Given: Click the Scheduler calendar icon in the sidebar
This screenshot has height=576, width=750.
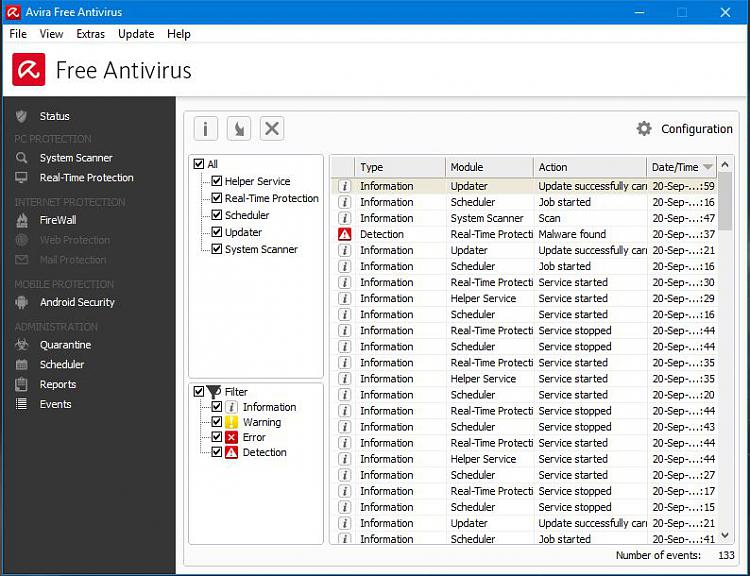Looking at the screenshot, I should coord(21,365).
